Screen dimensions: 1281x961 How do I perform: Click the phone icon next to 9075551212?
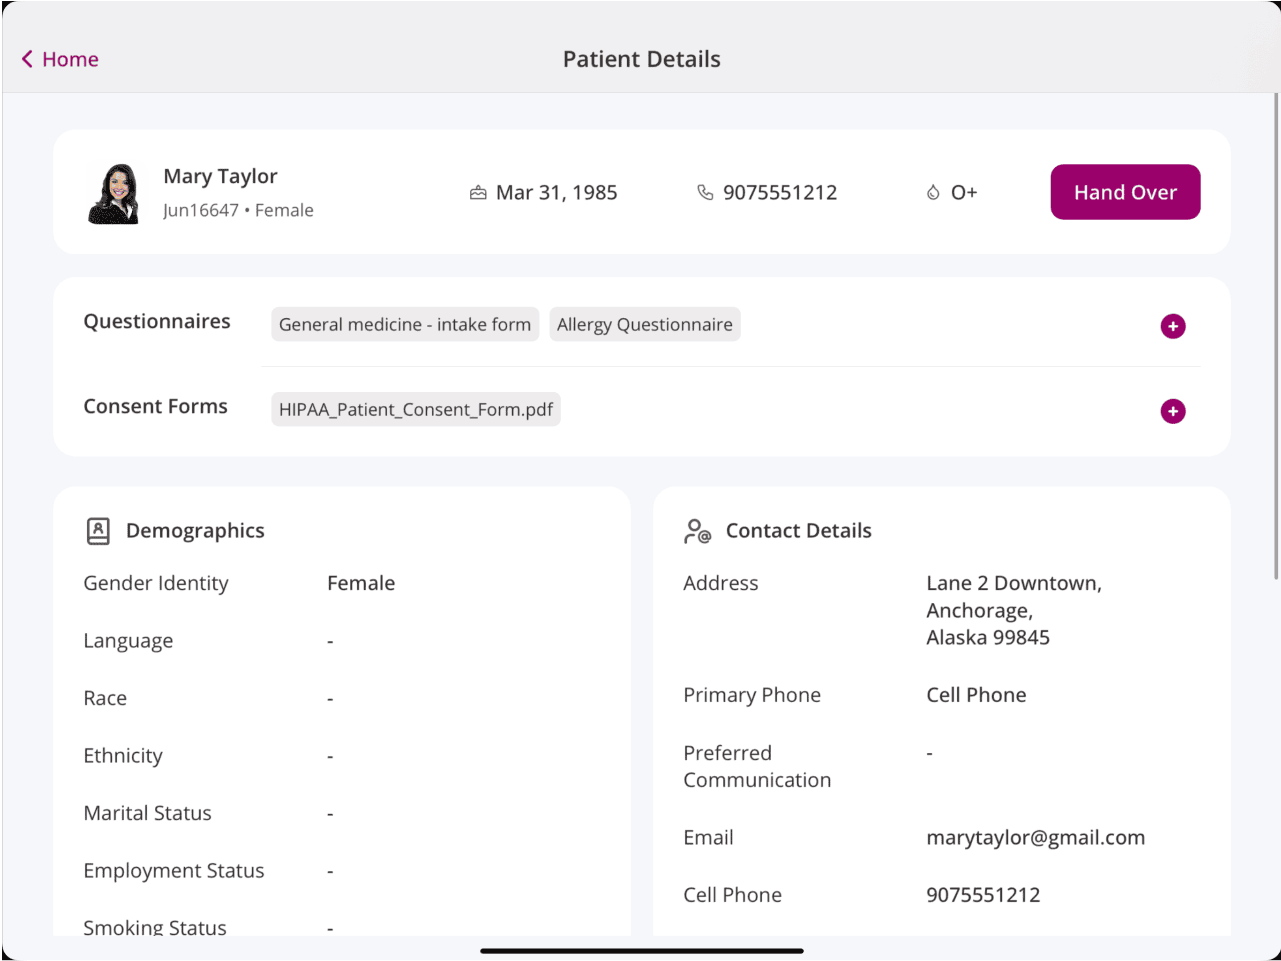[705, 192]
